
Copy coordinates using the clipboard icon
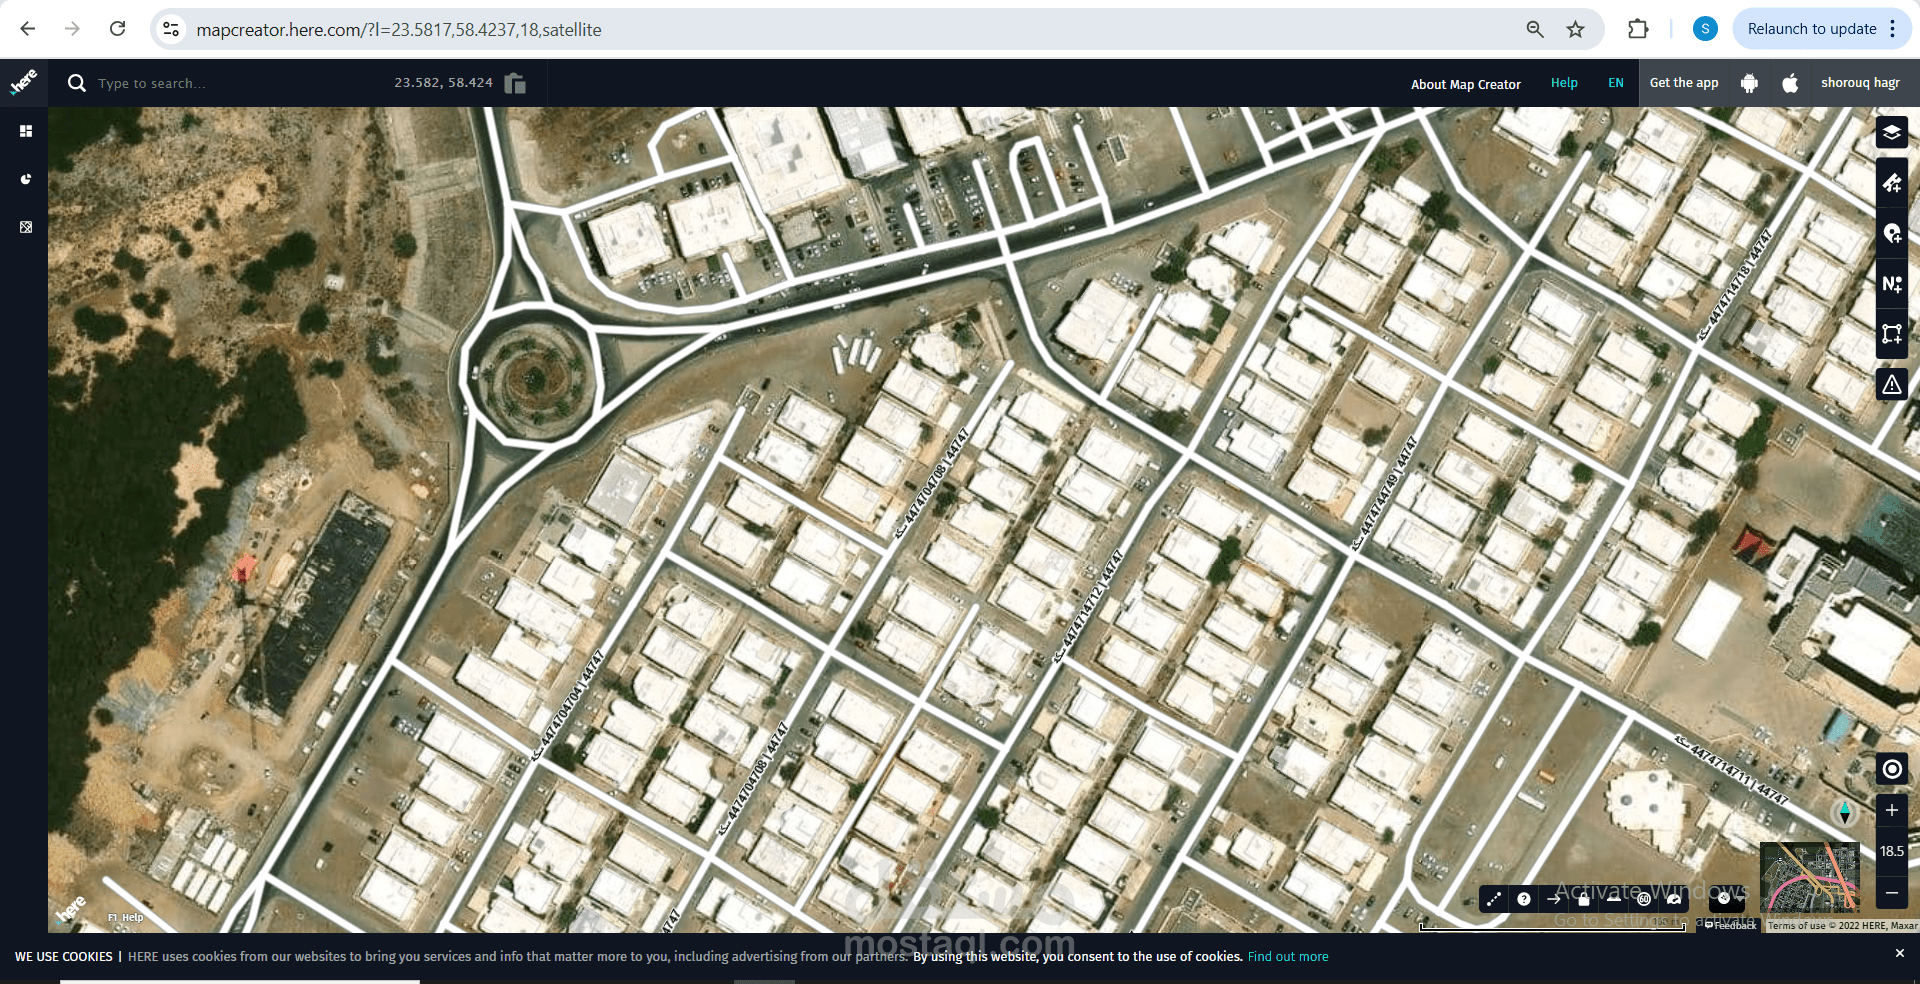pos(515,83)
